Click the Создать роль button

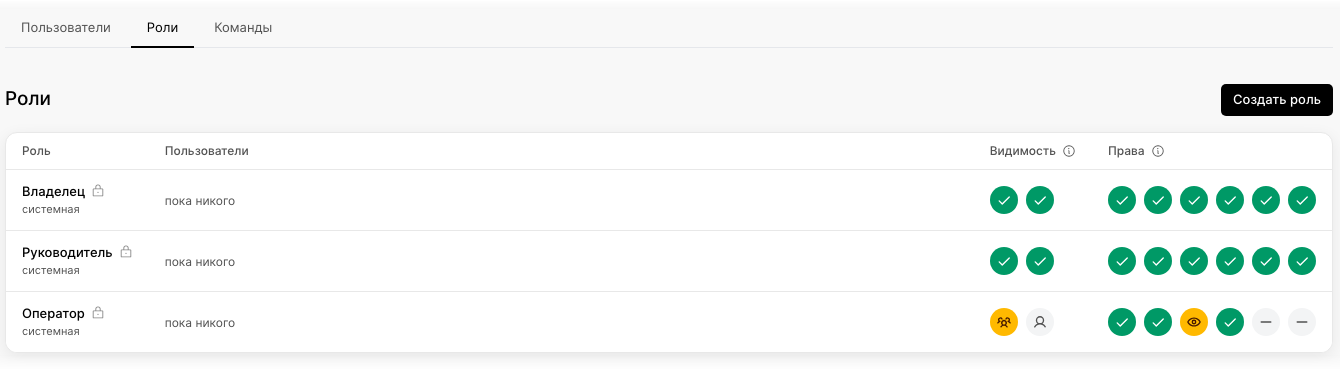point(1277,100)
